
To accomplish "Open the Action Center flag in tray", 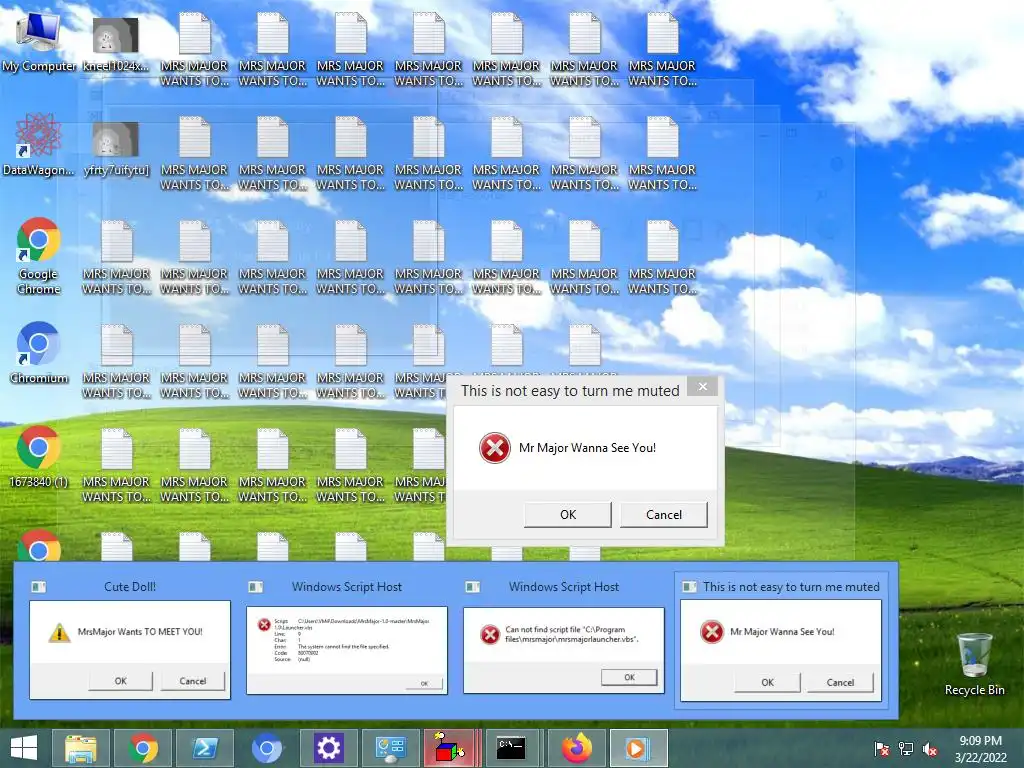I will (882, 749).
